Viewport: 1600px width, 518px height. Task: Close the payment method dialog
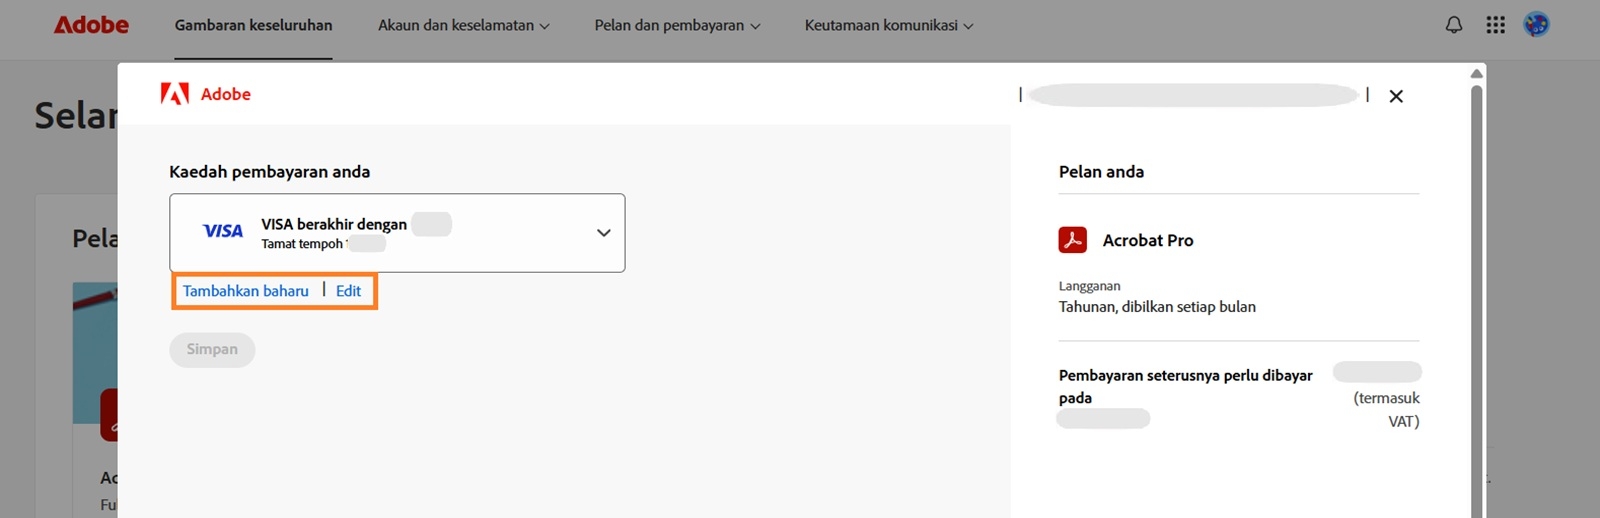(1396, 96)
